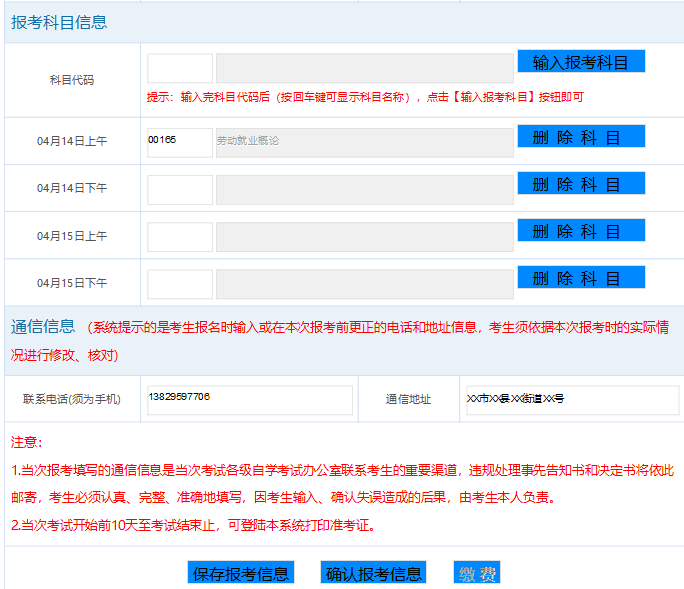Click the 确认报考信息 button

click(x=373, y=572)
